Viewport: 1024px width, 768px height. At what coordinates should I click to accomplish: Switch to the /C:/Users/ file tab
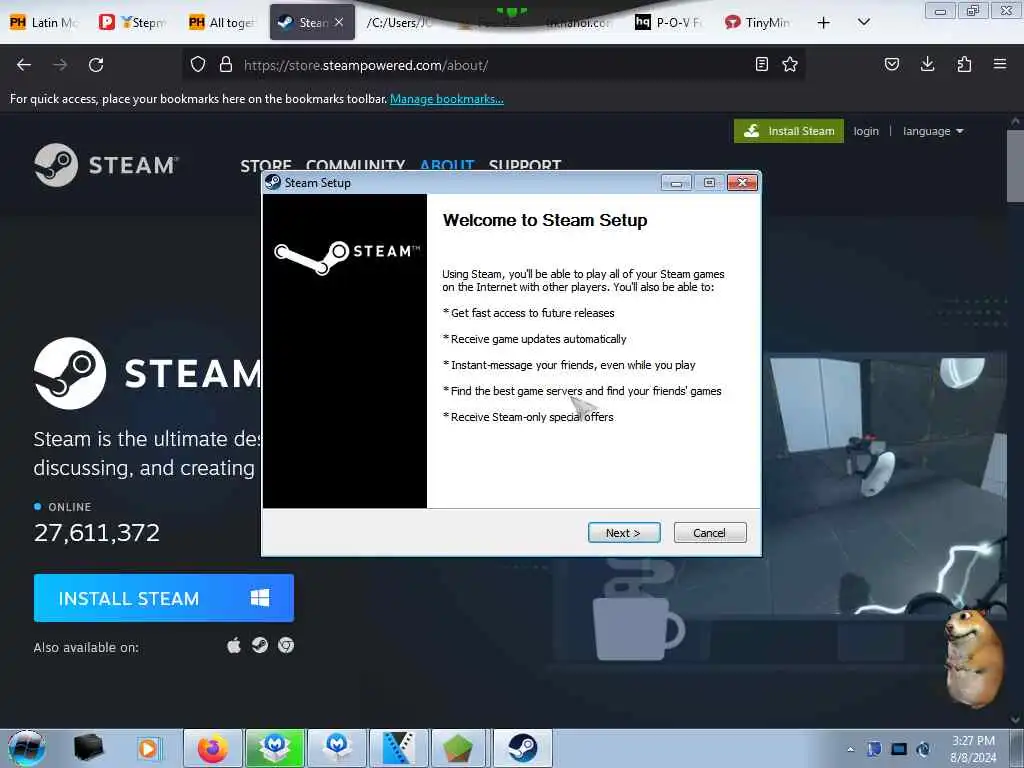pos(400,22)
